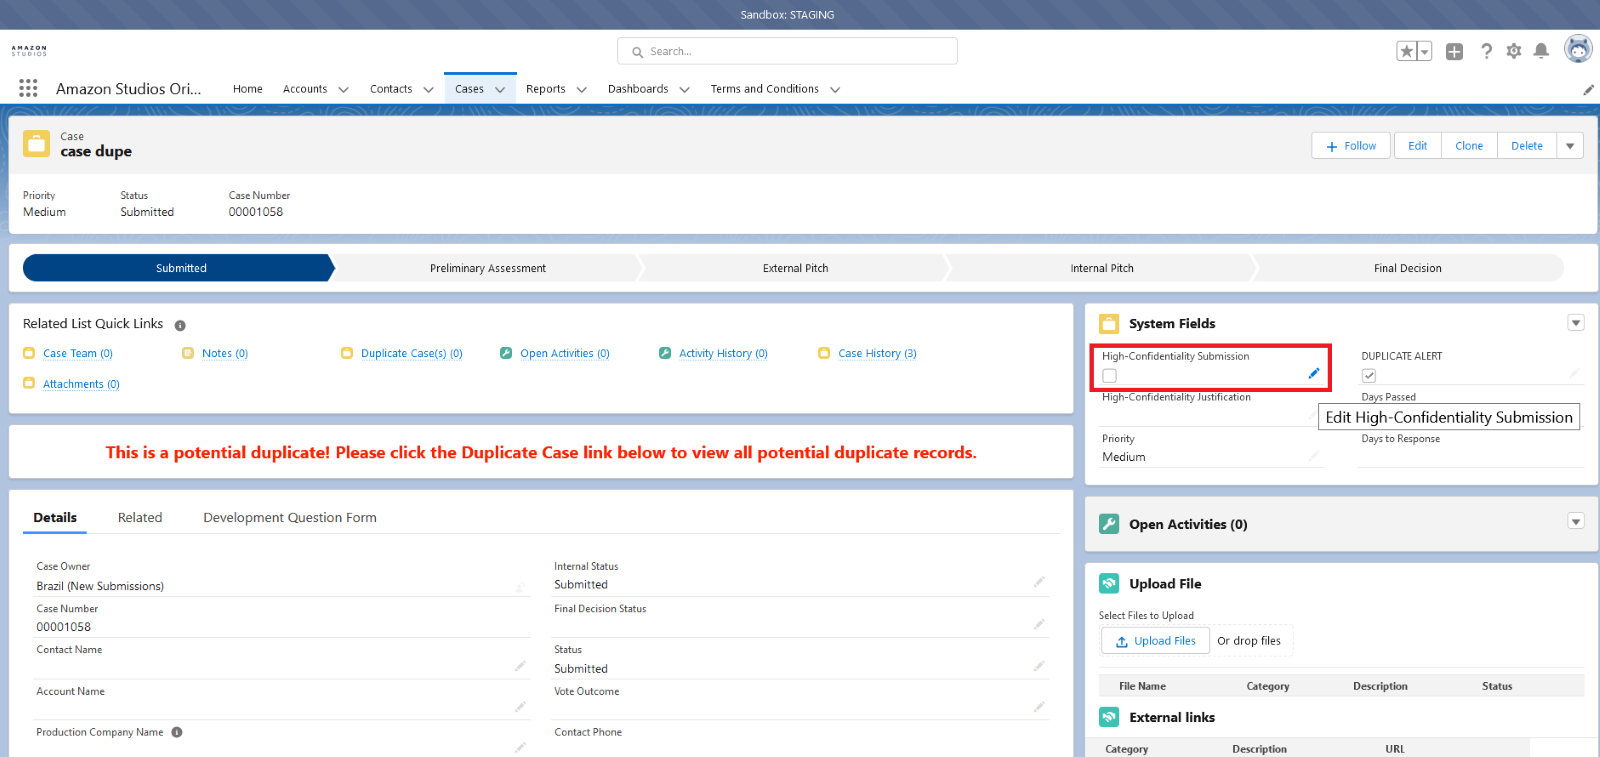Click the Amazon Studios logo

click(29, 50)
